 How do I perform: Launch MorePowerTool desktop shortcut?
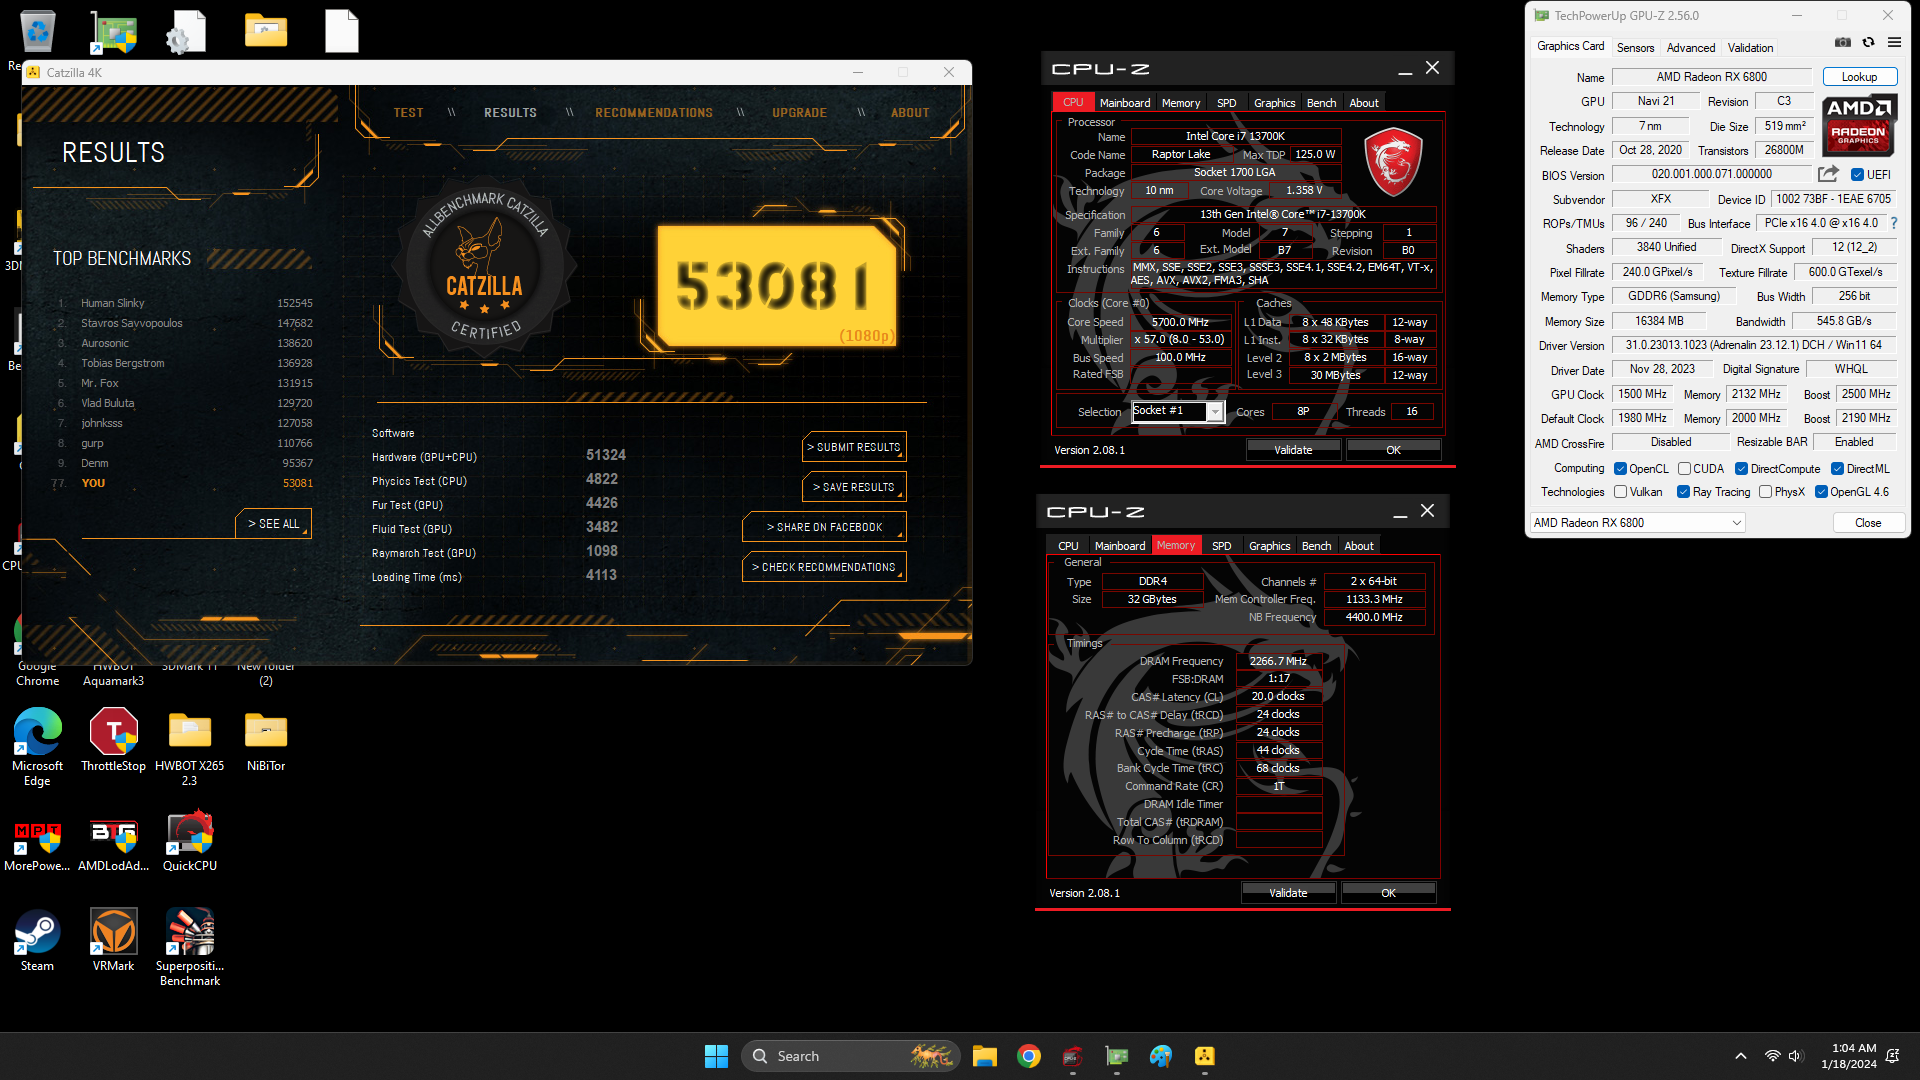[37, 845]
